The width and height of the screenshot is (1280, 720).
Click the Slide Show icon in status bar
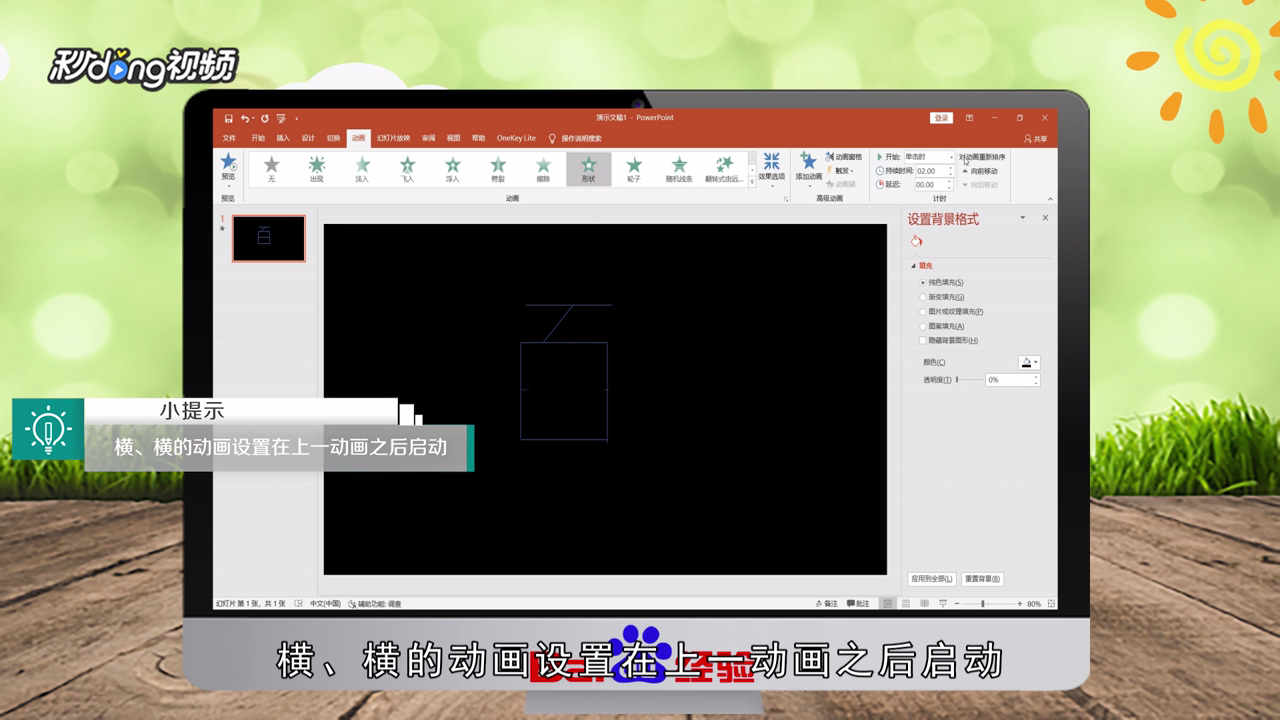[942, 604]
